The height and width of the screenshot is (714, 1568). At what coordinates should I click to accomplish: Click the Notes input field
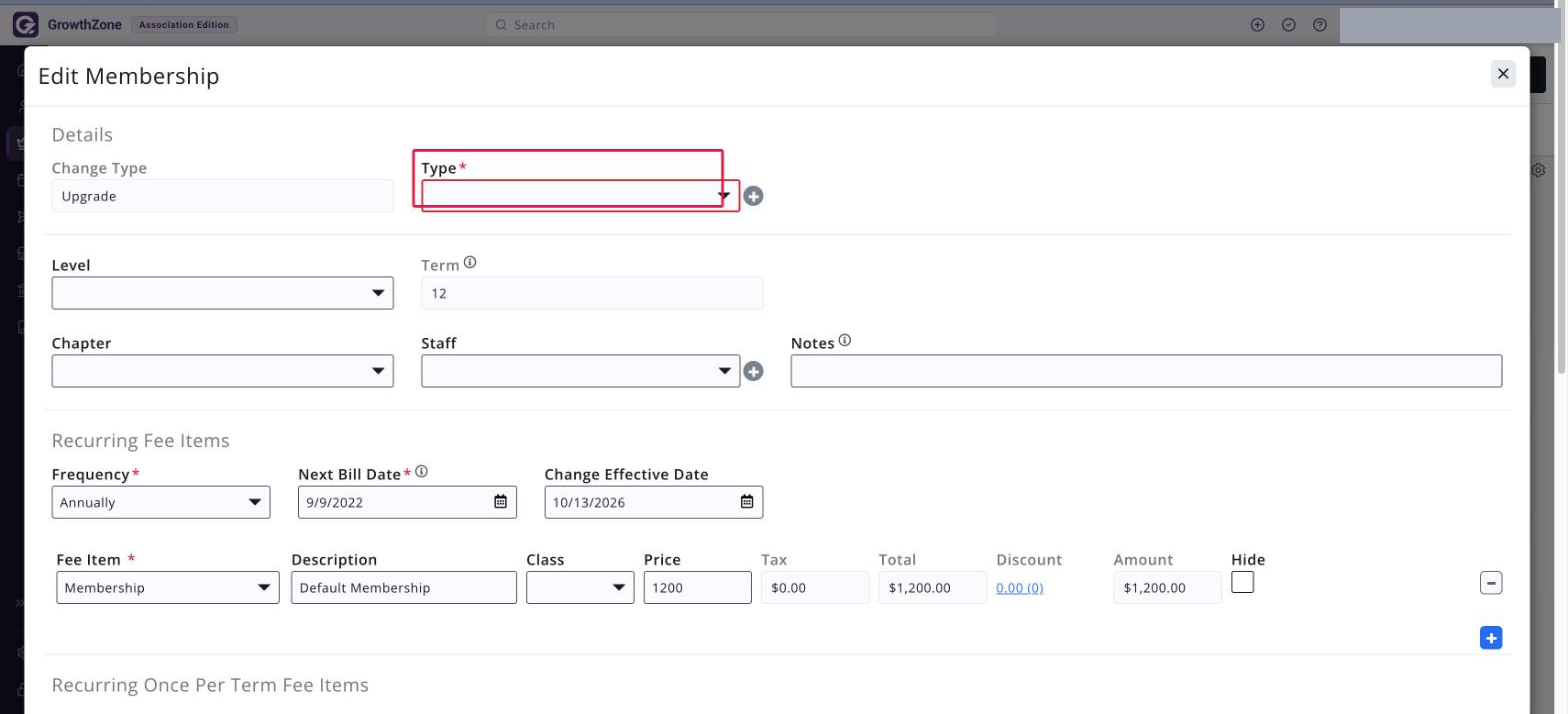coord(1146,371)
